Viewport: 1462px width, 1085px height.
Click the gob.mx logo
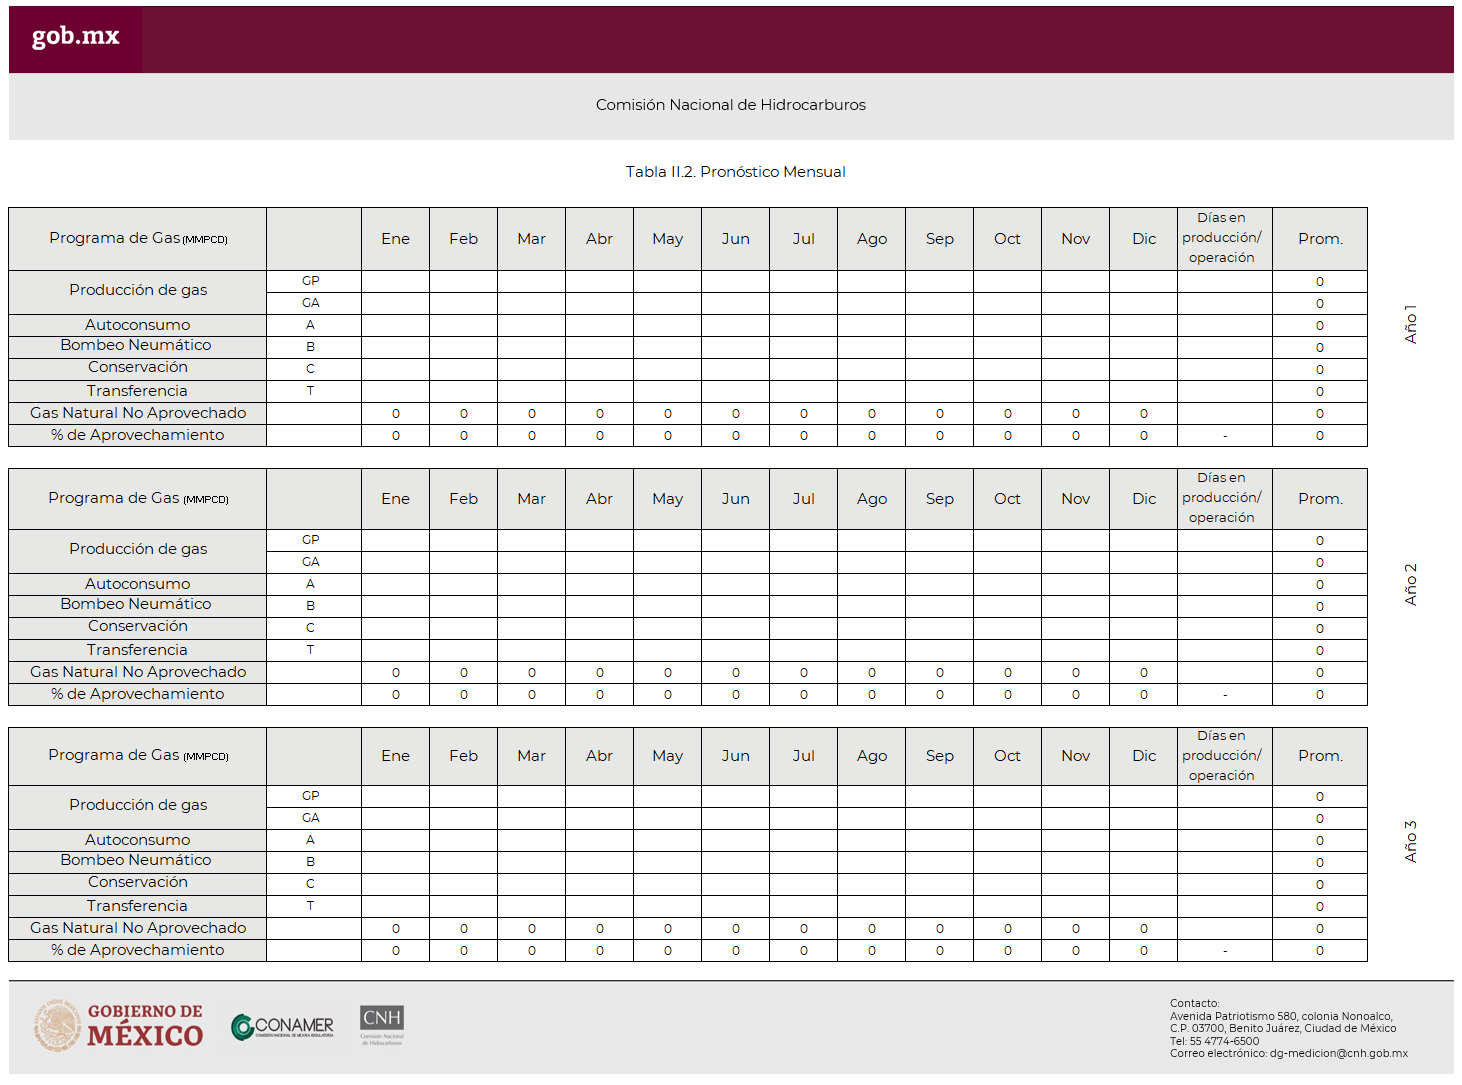click(x=75, y=36)
